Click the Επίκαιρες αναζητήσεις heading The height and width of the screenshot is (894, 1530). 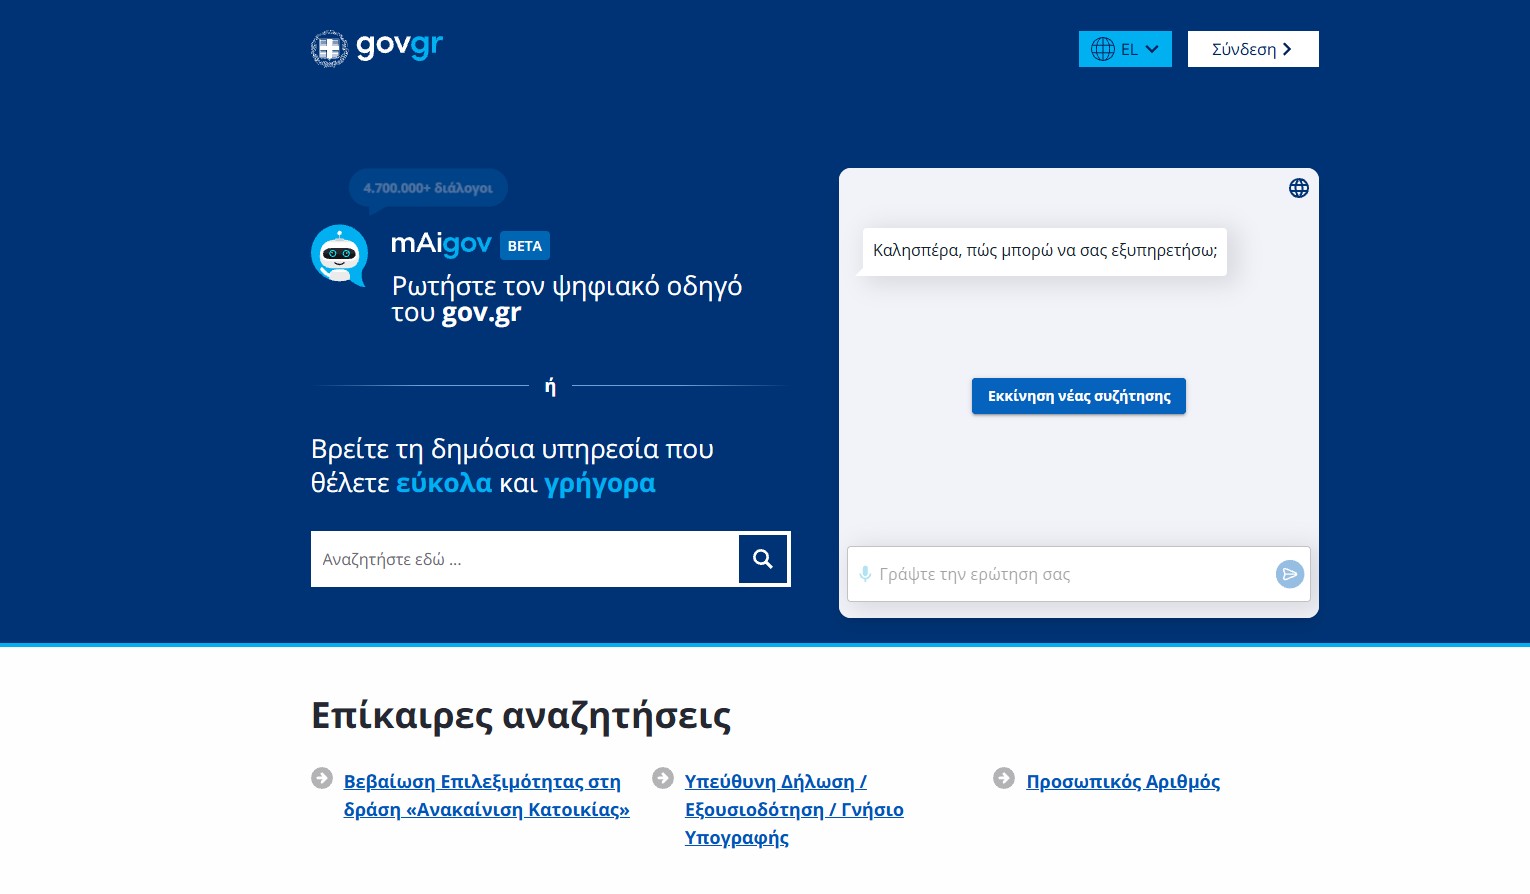tap(521, 716)
